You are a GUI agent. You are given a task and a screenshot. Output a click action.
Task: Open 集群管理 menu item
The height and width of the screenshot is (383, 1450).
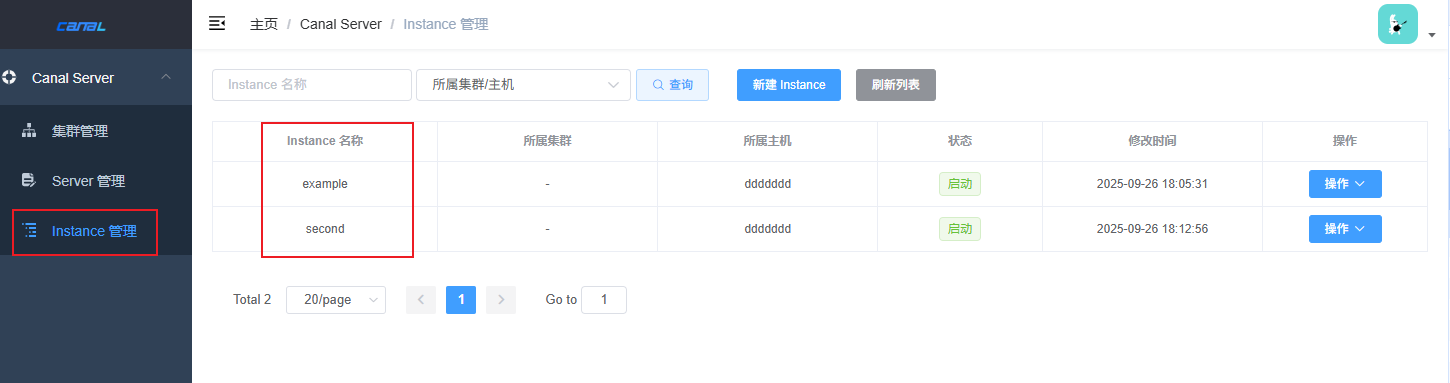[96, 131]
